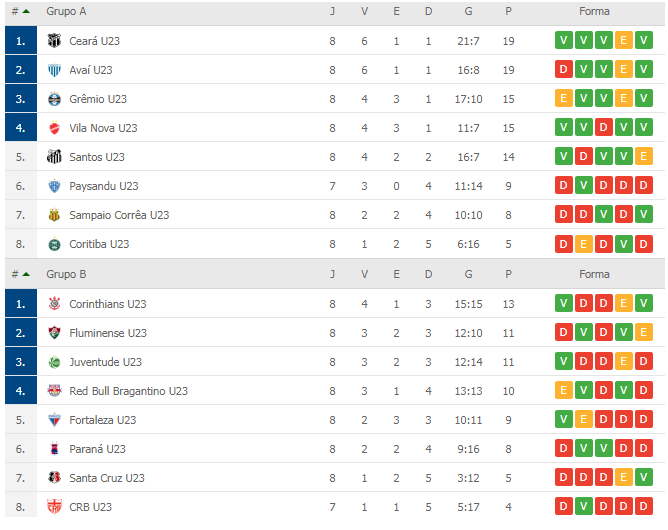This screenshot has width=668, height=530.
Task: Click the Paraná U23 team logo
Action: click(x=54, y=449)
